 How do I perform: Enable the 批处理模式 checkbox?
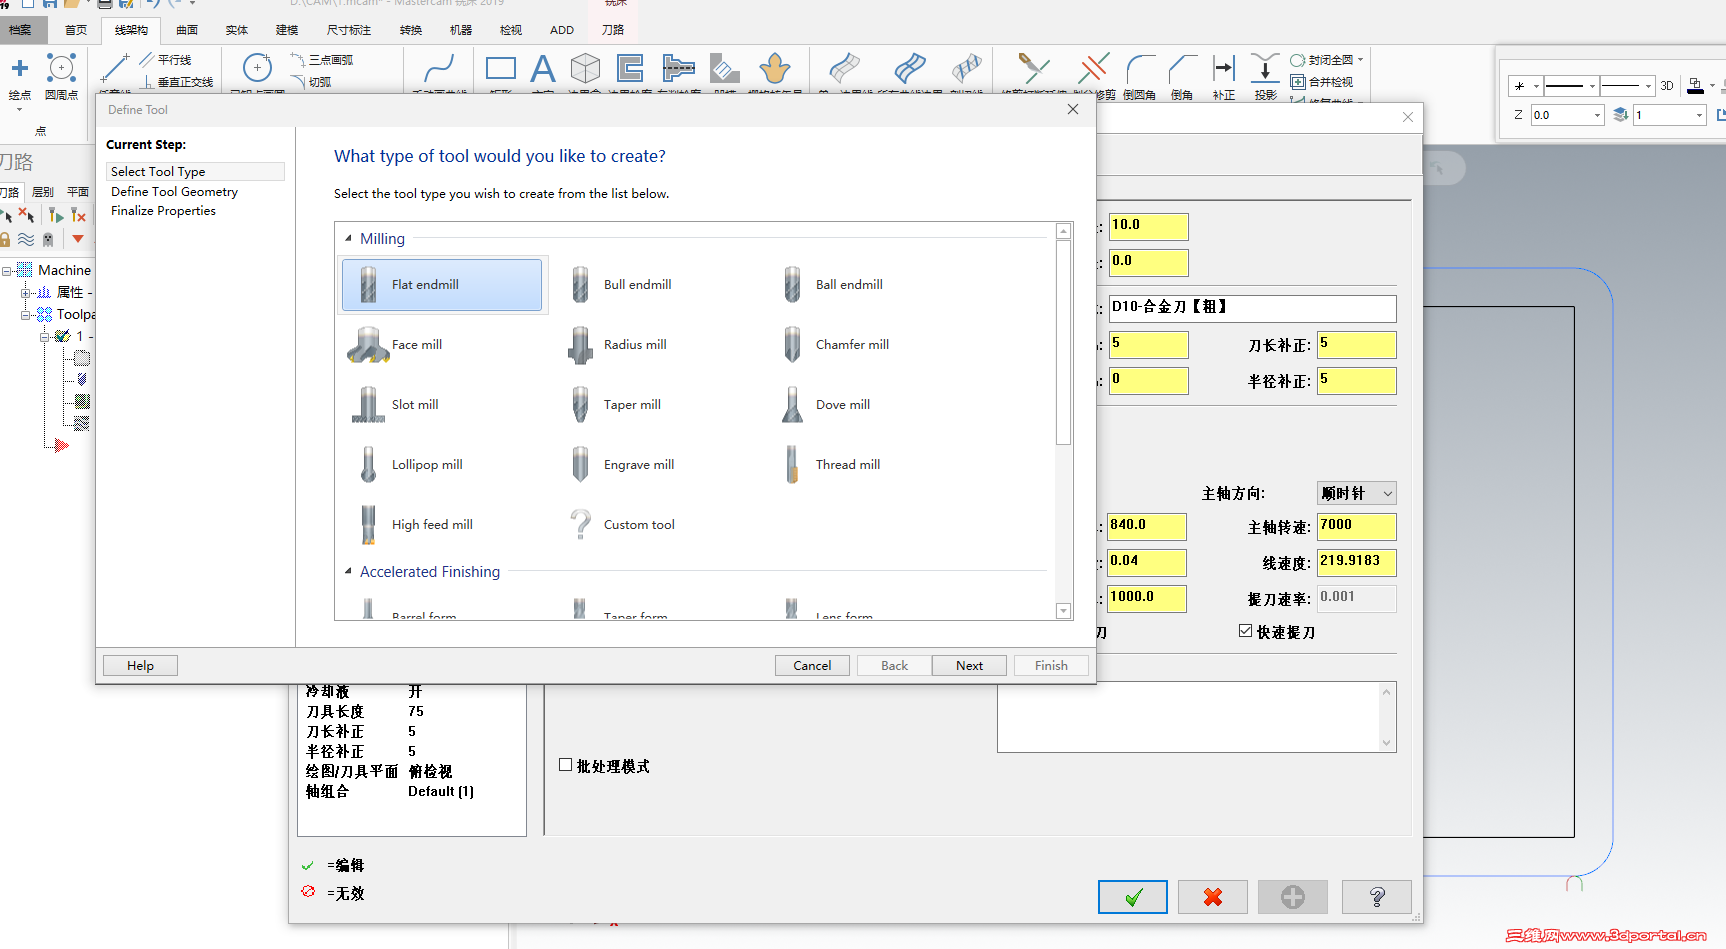pyautogui.click(x=565, y=765)
